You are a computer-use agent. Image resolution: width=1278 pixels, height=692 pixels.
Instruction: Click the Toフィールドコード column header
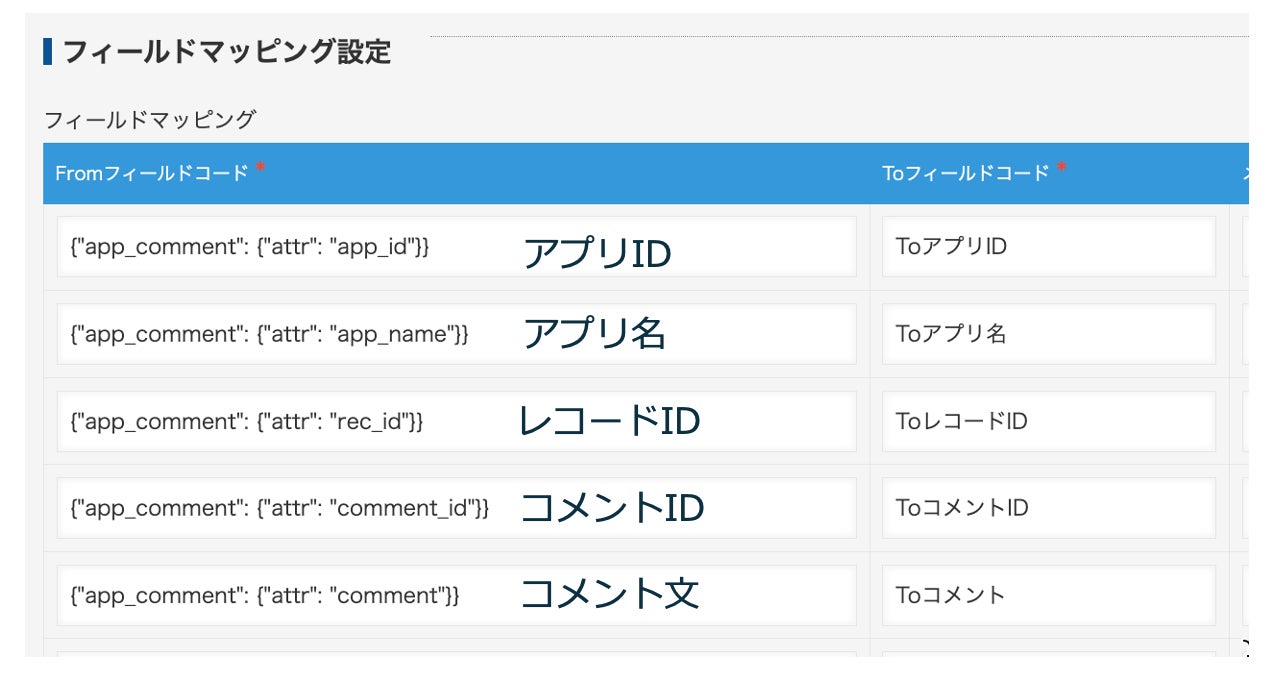click(966, 174)
